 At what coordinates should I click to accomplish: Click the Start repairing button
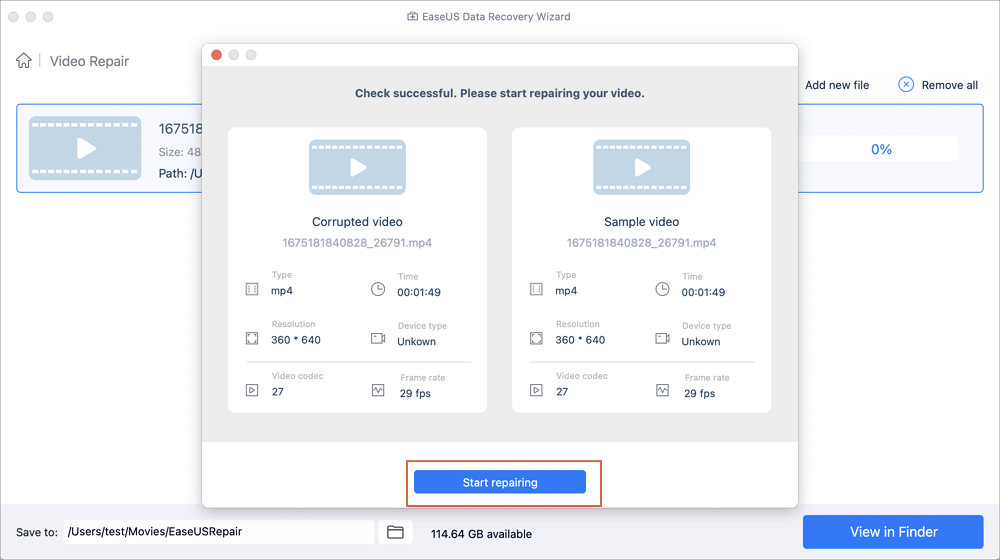click(499, 482)
